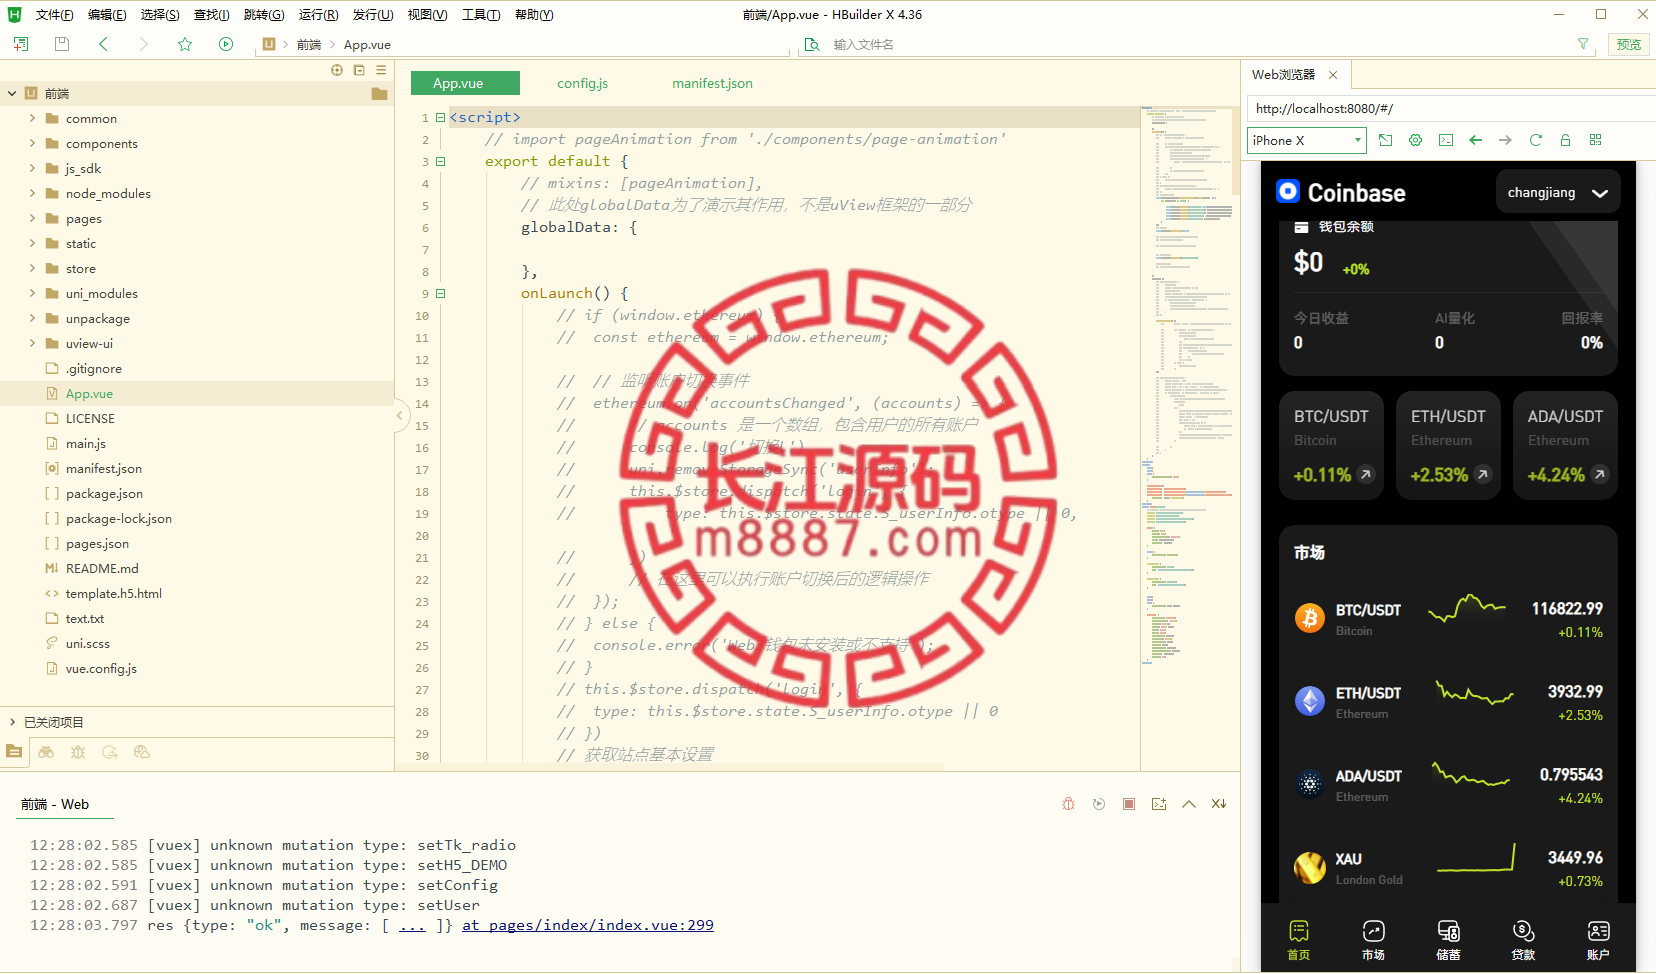Open 贷款 tab in the app bottom nav
1656x974 pixels.
(1523, 939)
